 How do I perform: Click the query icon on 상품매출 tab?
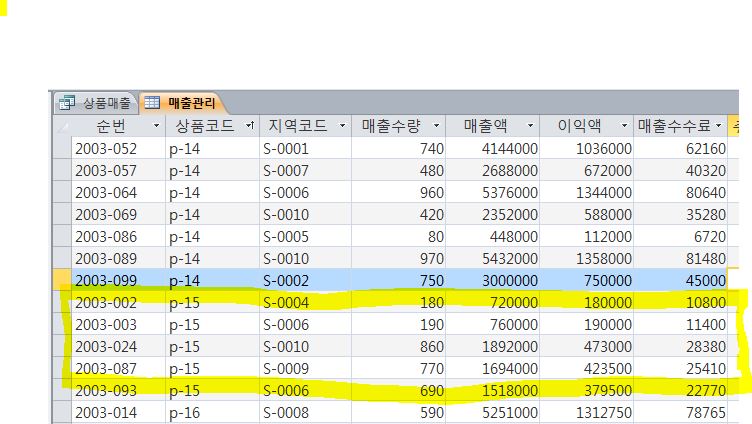[x=66, y=102]
